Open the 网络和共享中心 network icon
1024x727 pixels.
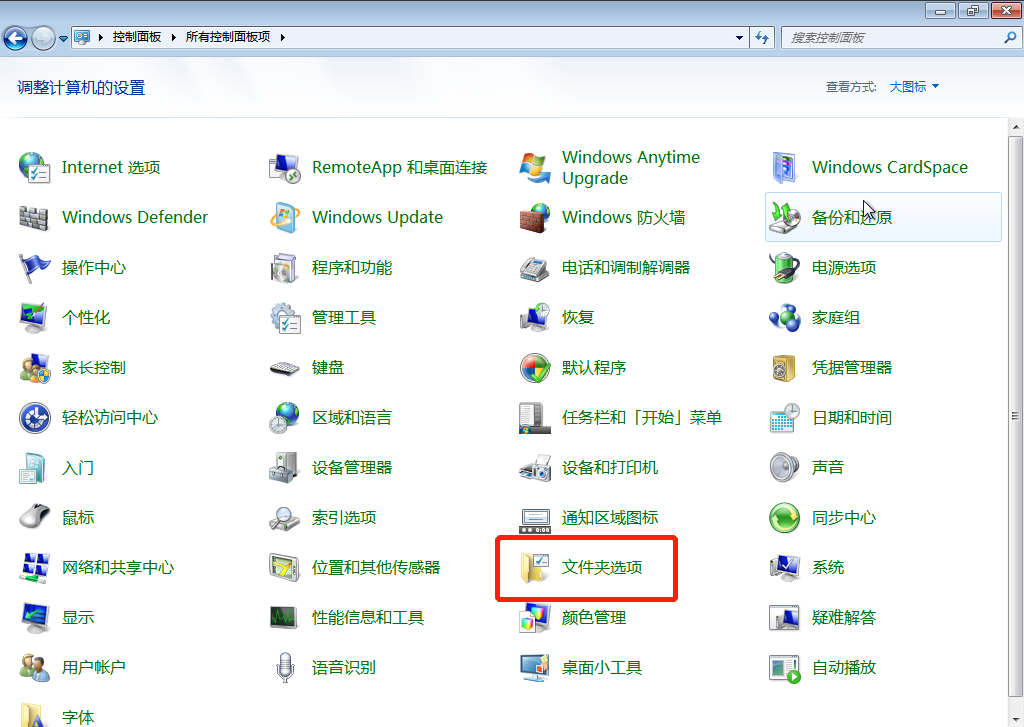35,568
